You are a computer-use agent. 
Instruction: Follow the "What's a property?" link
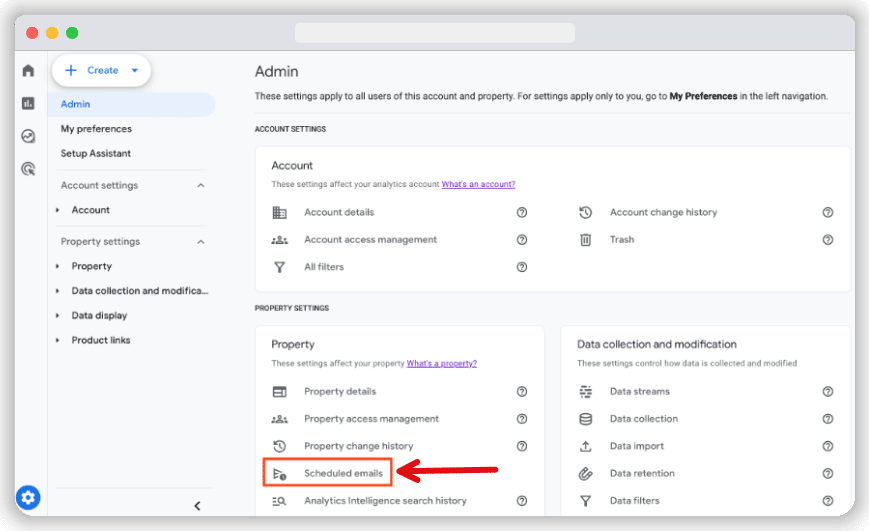[442, 364]
